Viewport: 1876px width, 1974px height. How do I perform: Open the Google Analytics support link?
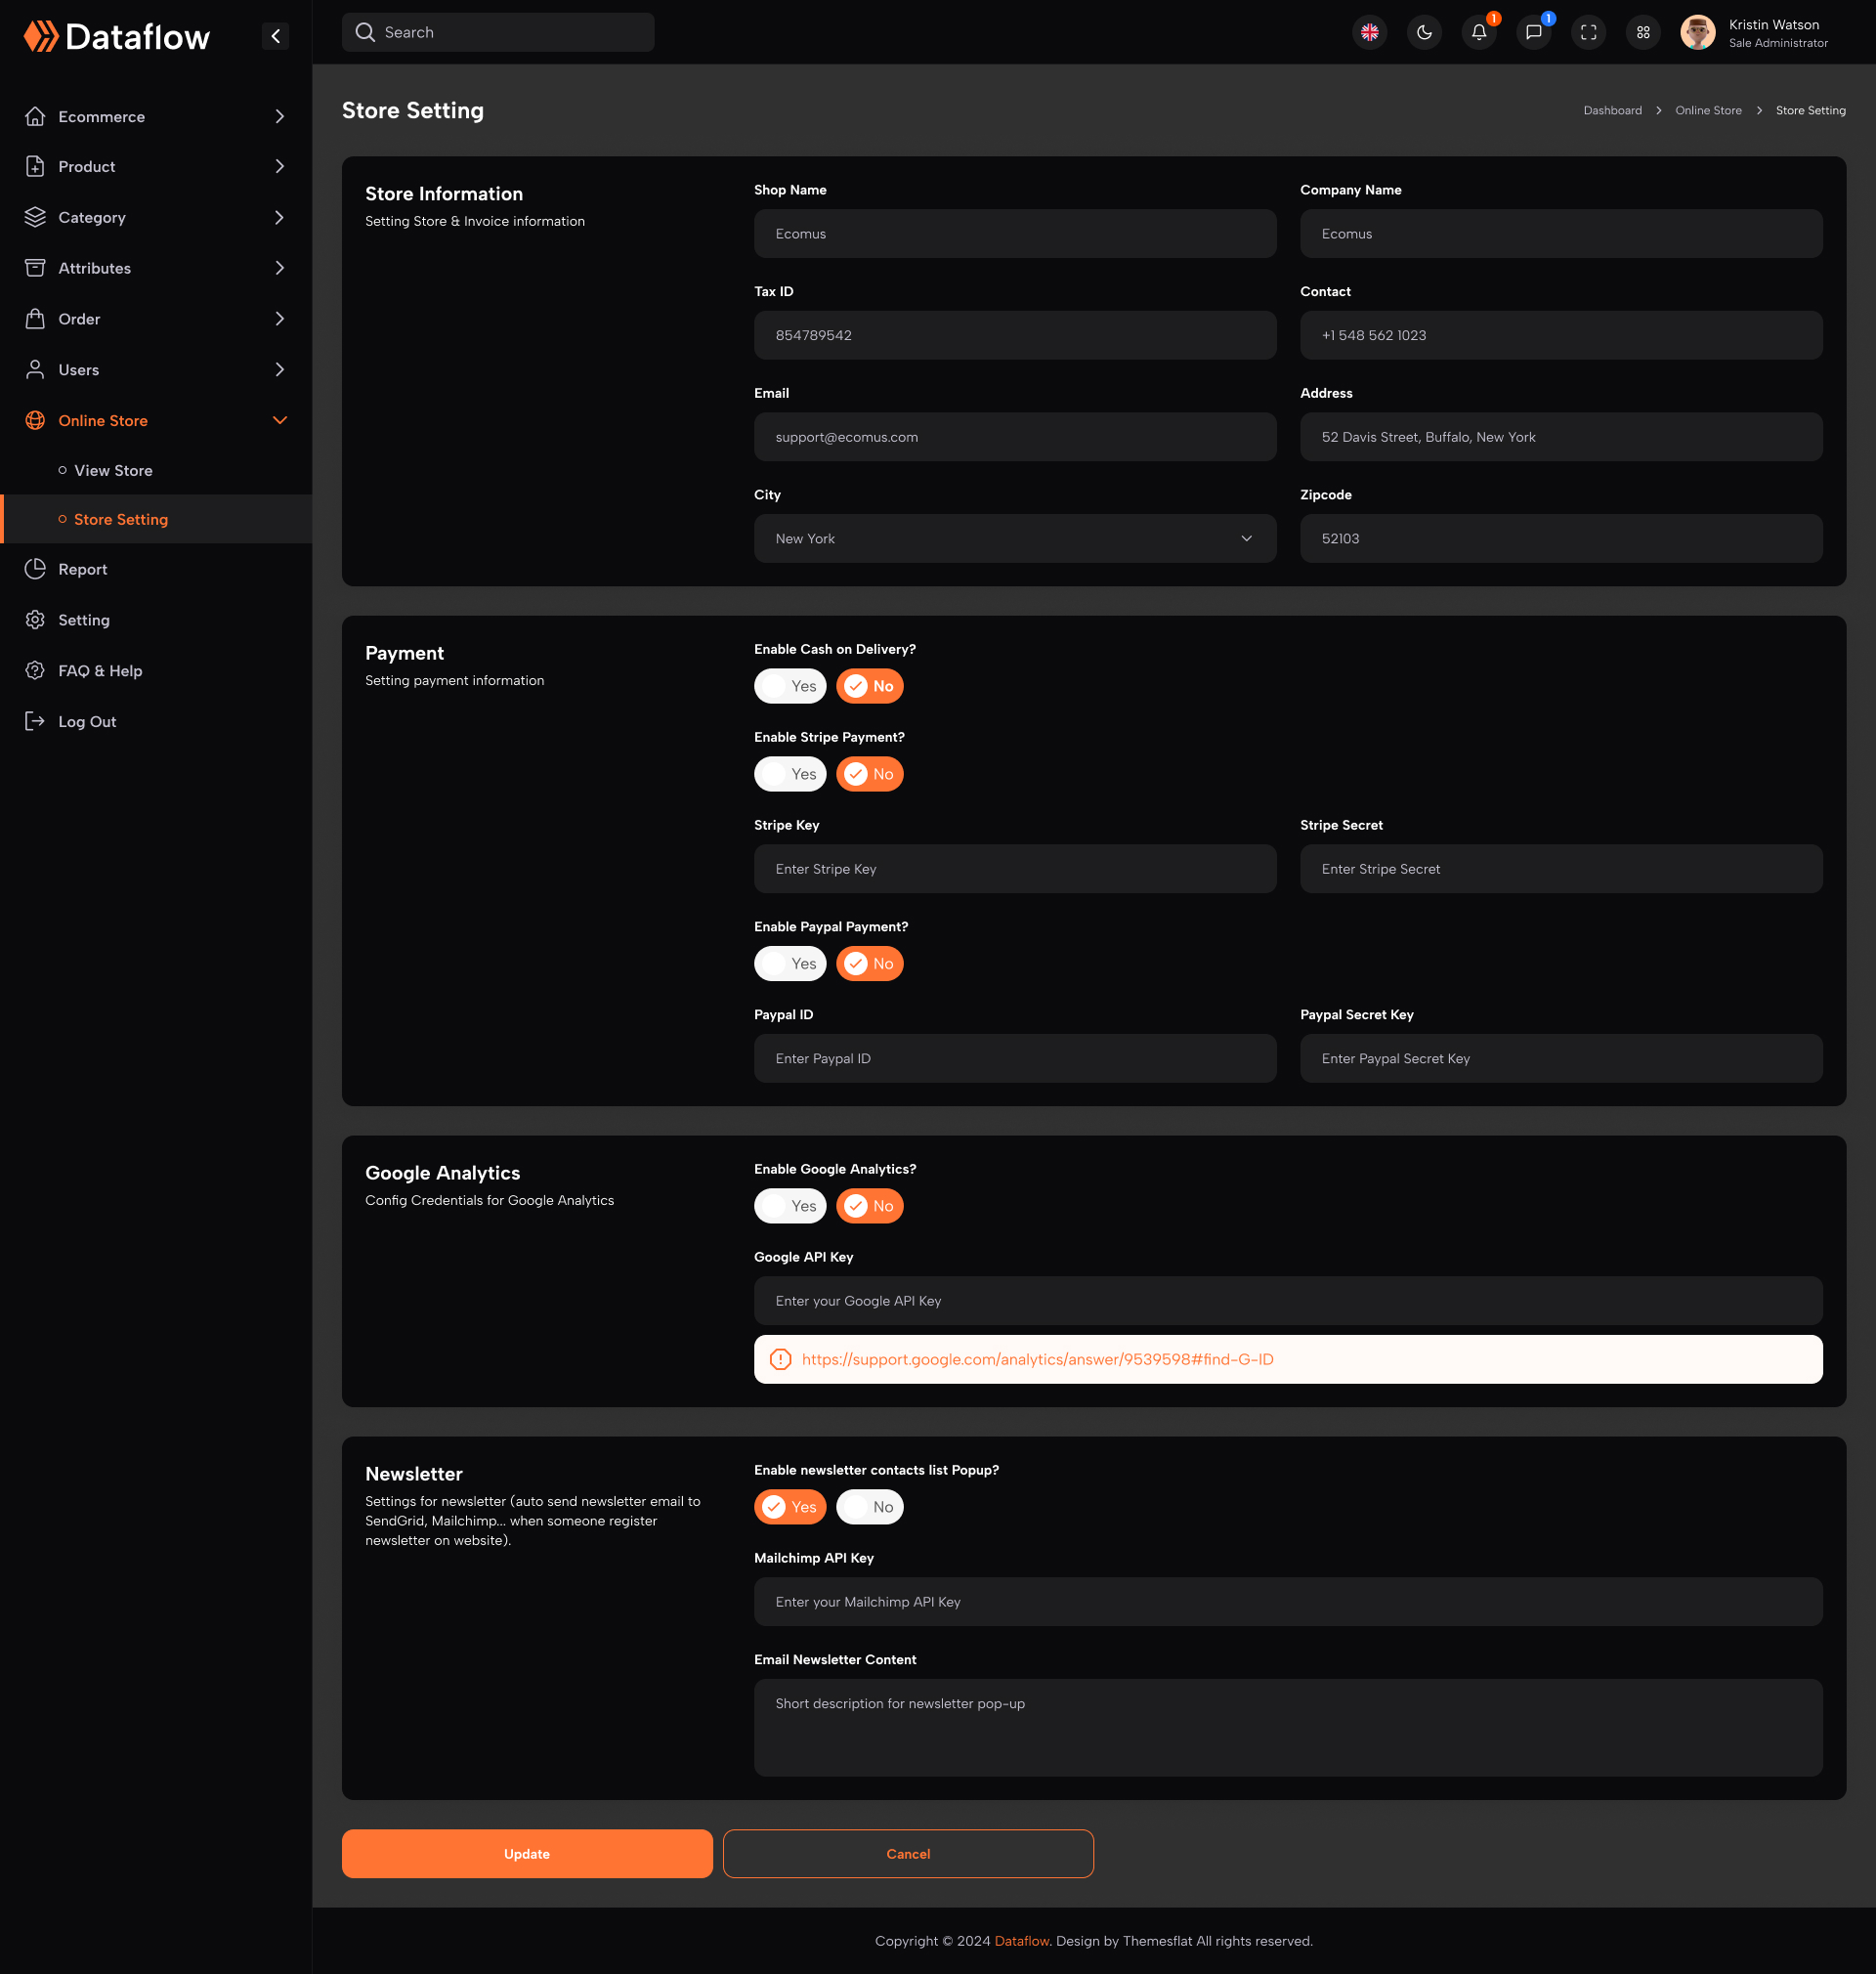click(x=1038, y=1359)
